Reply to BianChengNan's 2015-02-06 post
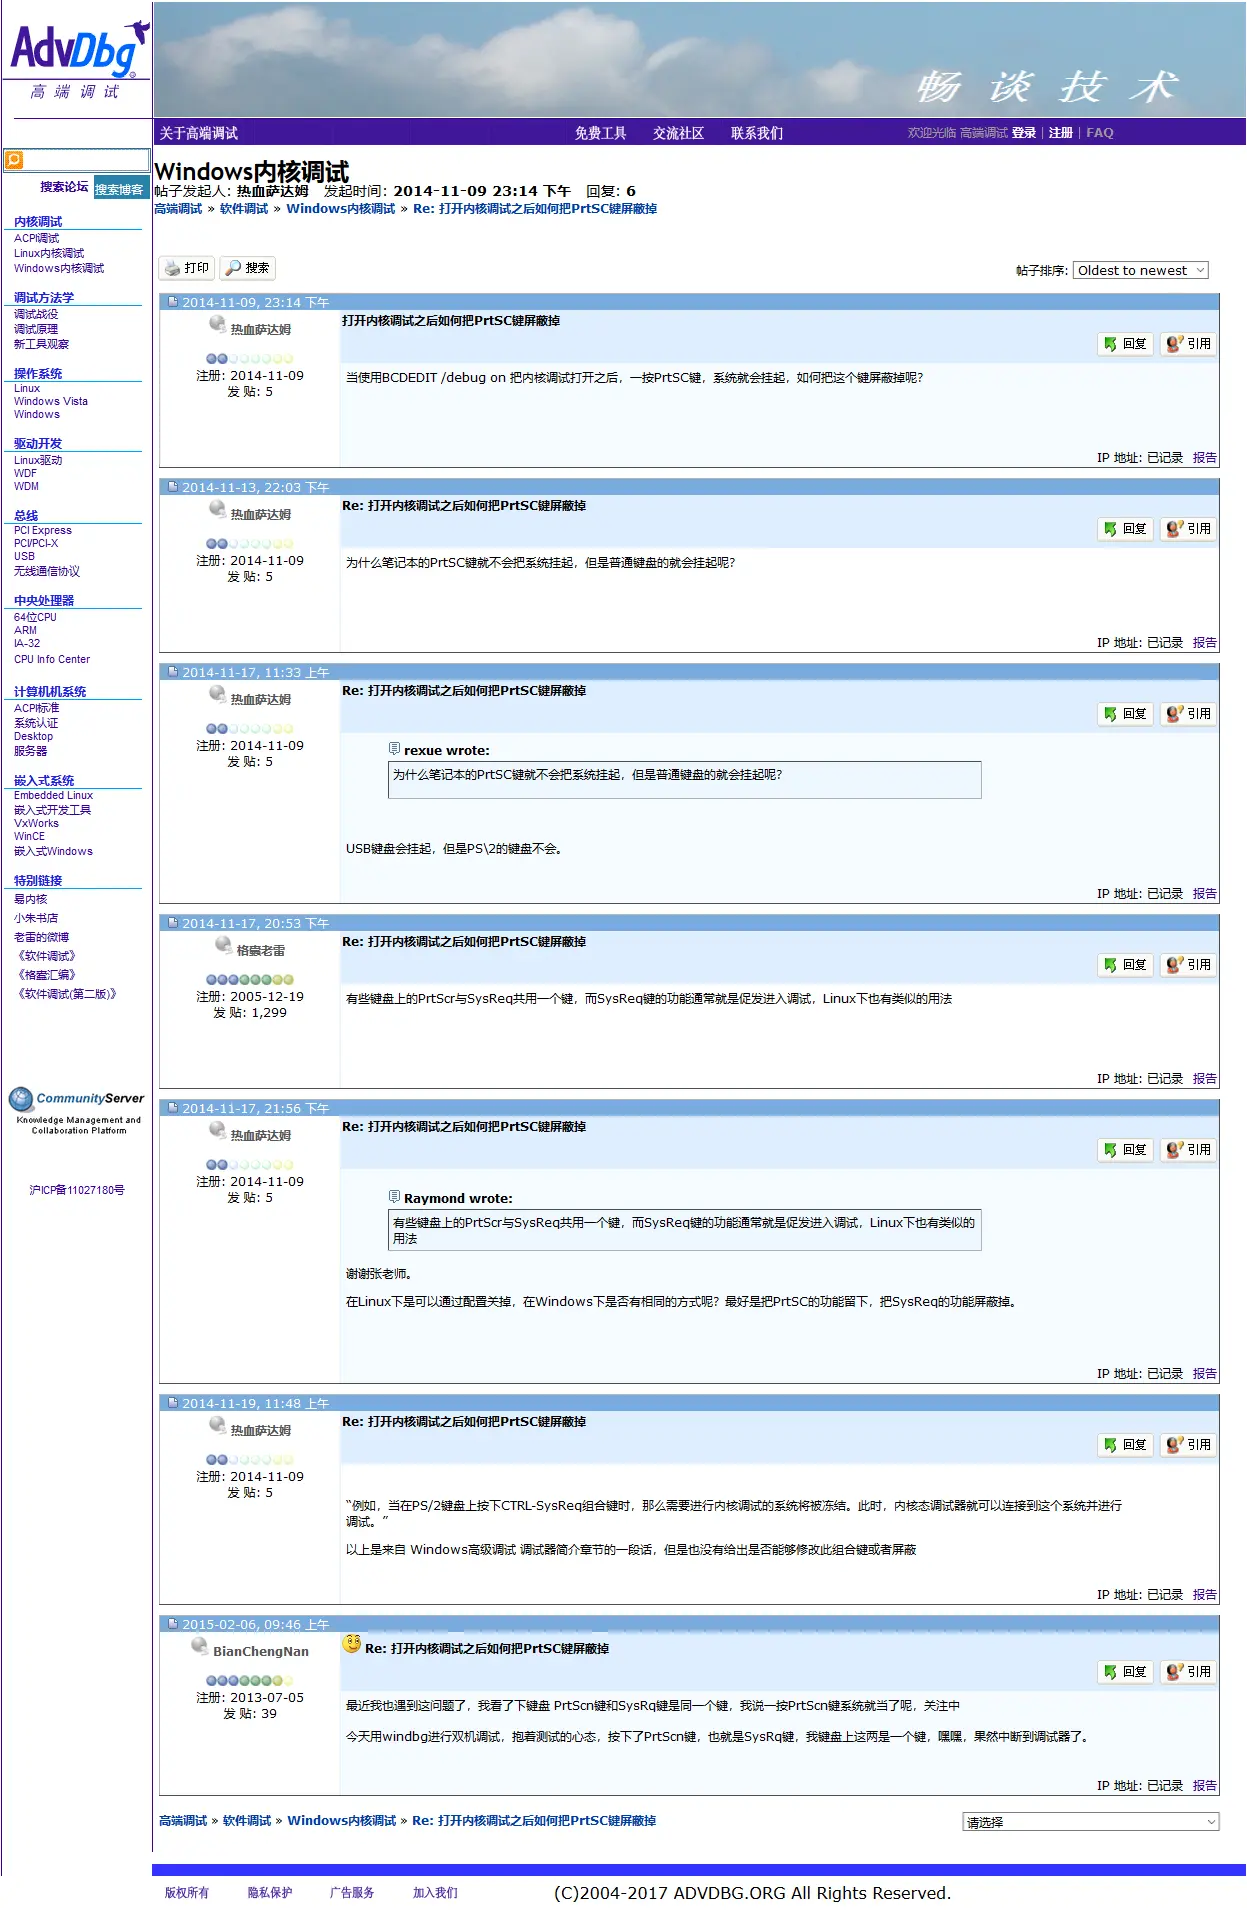Viewport: 1247px width, 1917px height. tap(1126, 1672)
